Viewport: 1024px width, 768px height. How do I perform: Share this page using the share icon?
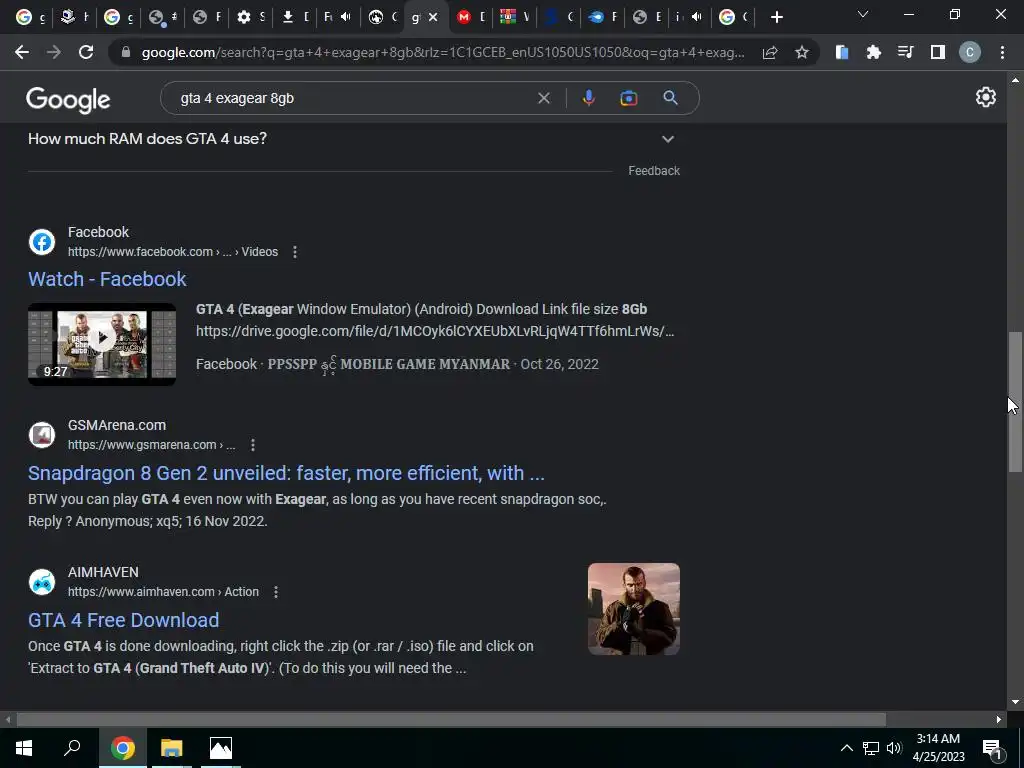point(770,52)
